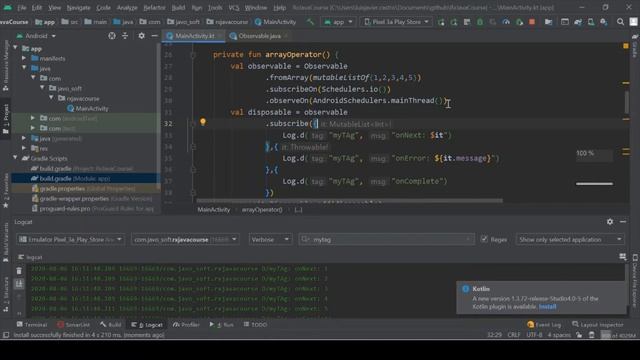The width and height of the screenshot is (640, 360).
Task: Expand the manifests folder
Action: pyautogui.click(x=24, y=58)
